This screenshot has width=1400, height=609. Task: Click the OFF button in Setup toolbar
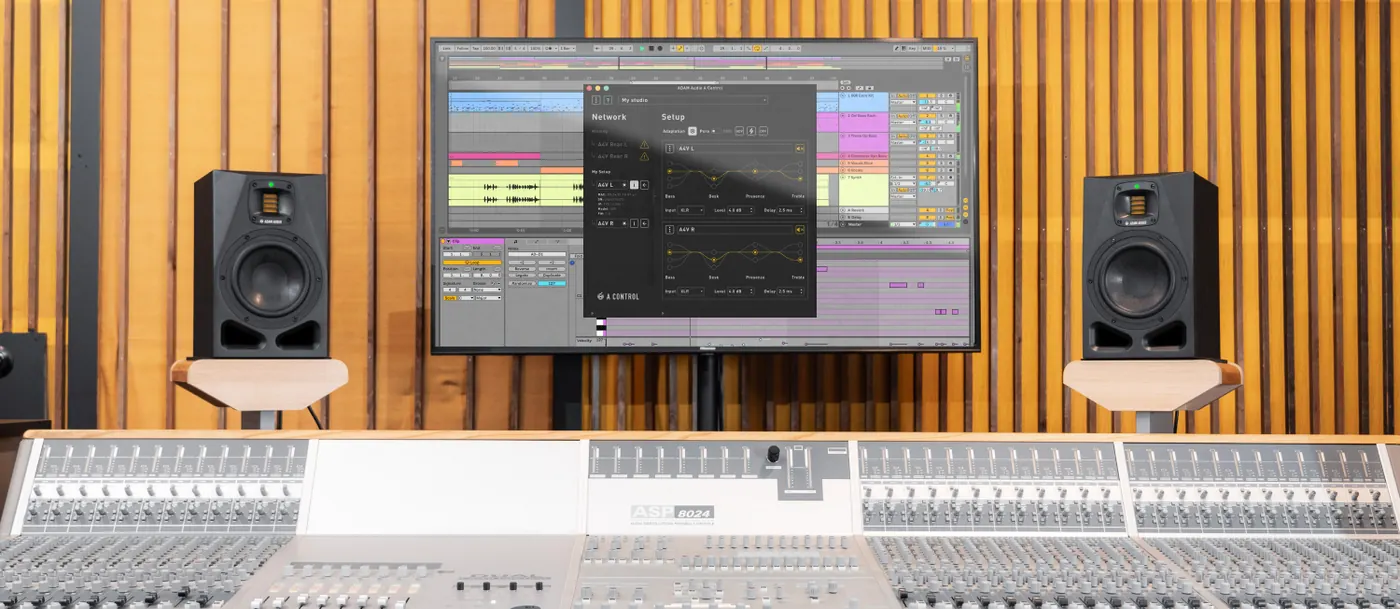[763, 131]
